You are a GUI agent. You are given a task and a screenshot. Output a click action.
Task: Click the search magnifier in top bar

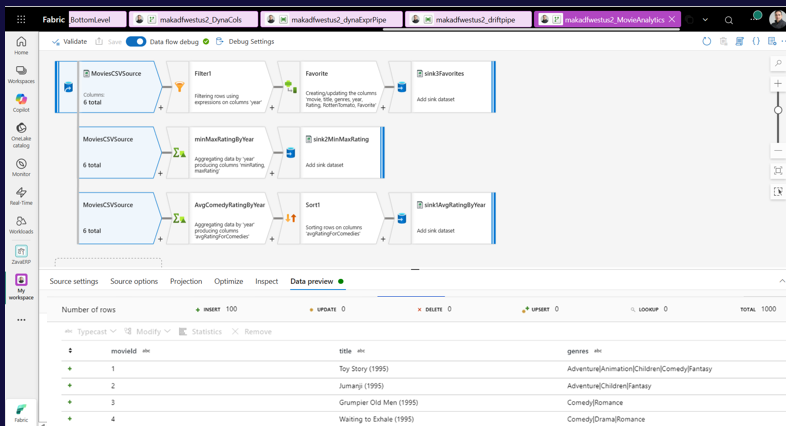[729, 20]
